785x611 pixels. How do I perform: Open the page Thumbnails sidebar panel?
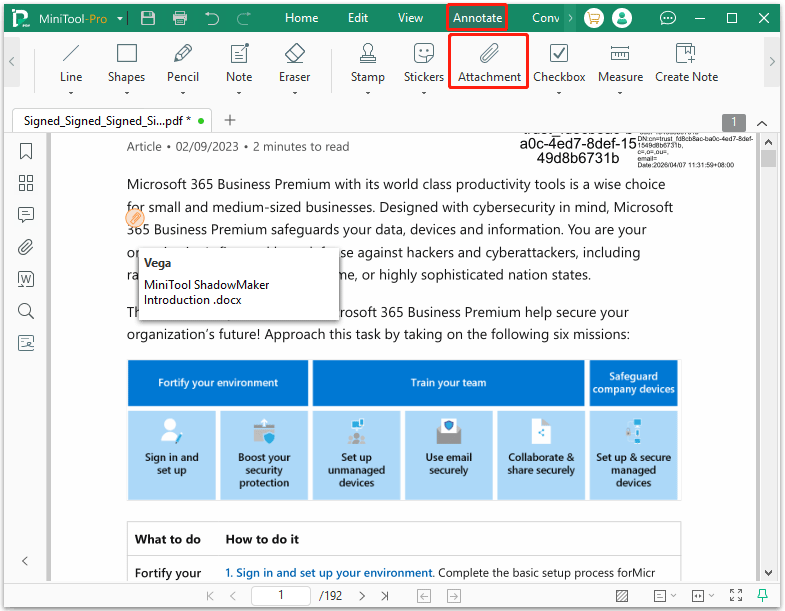tap(26, 183)
